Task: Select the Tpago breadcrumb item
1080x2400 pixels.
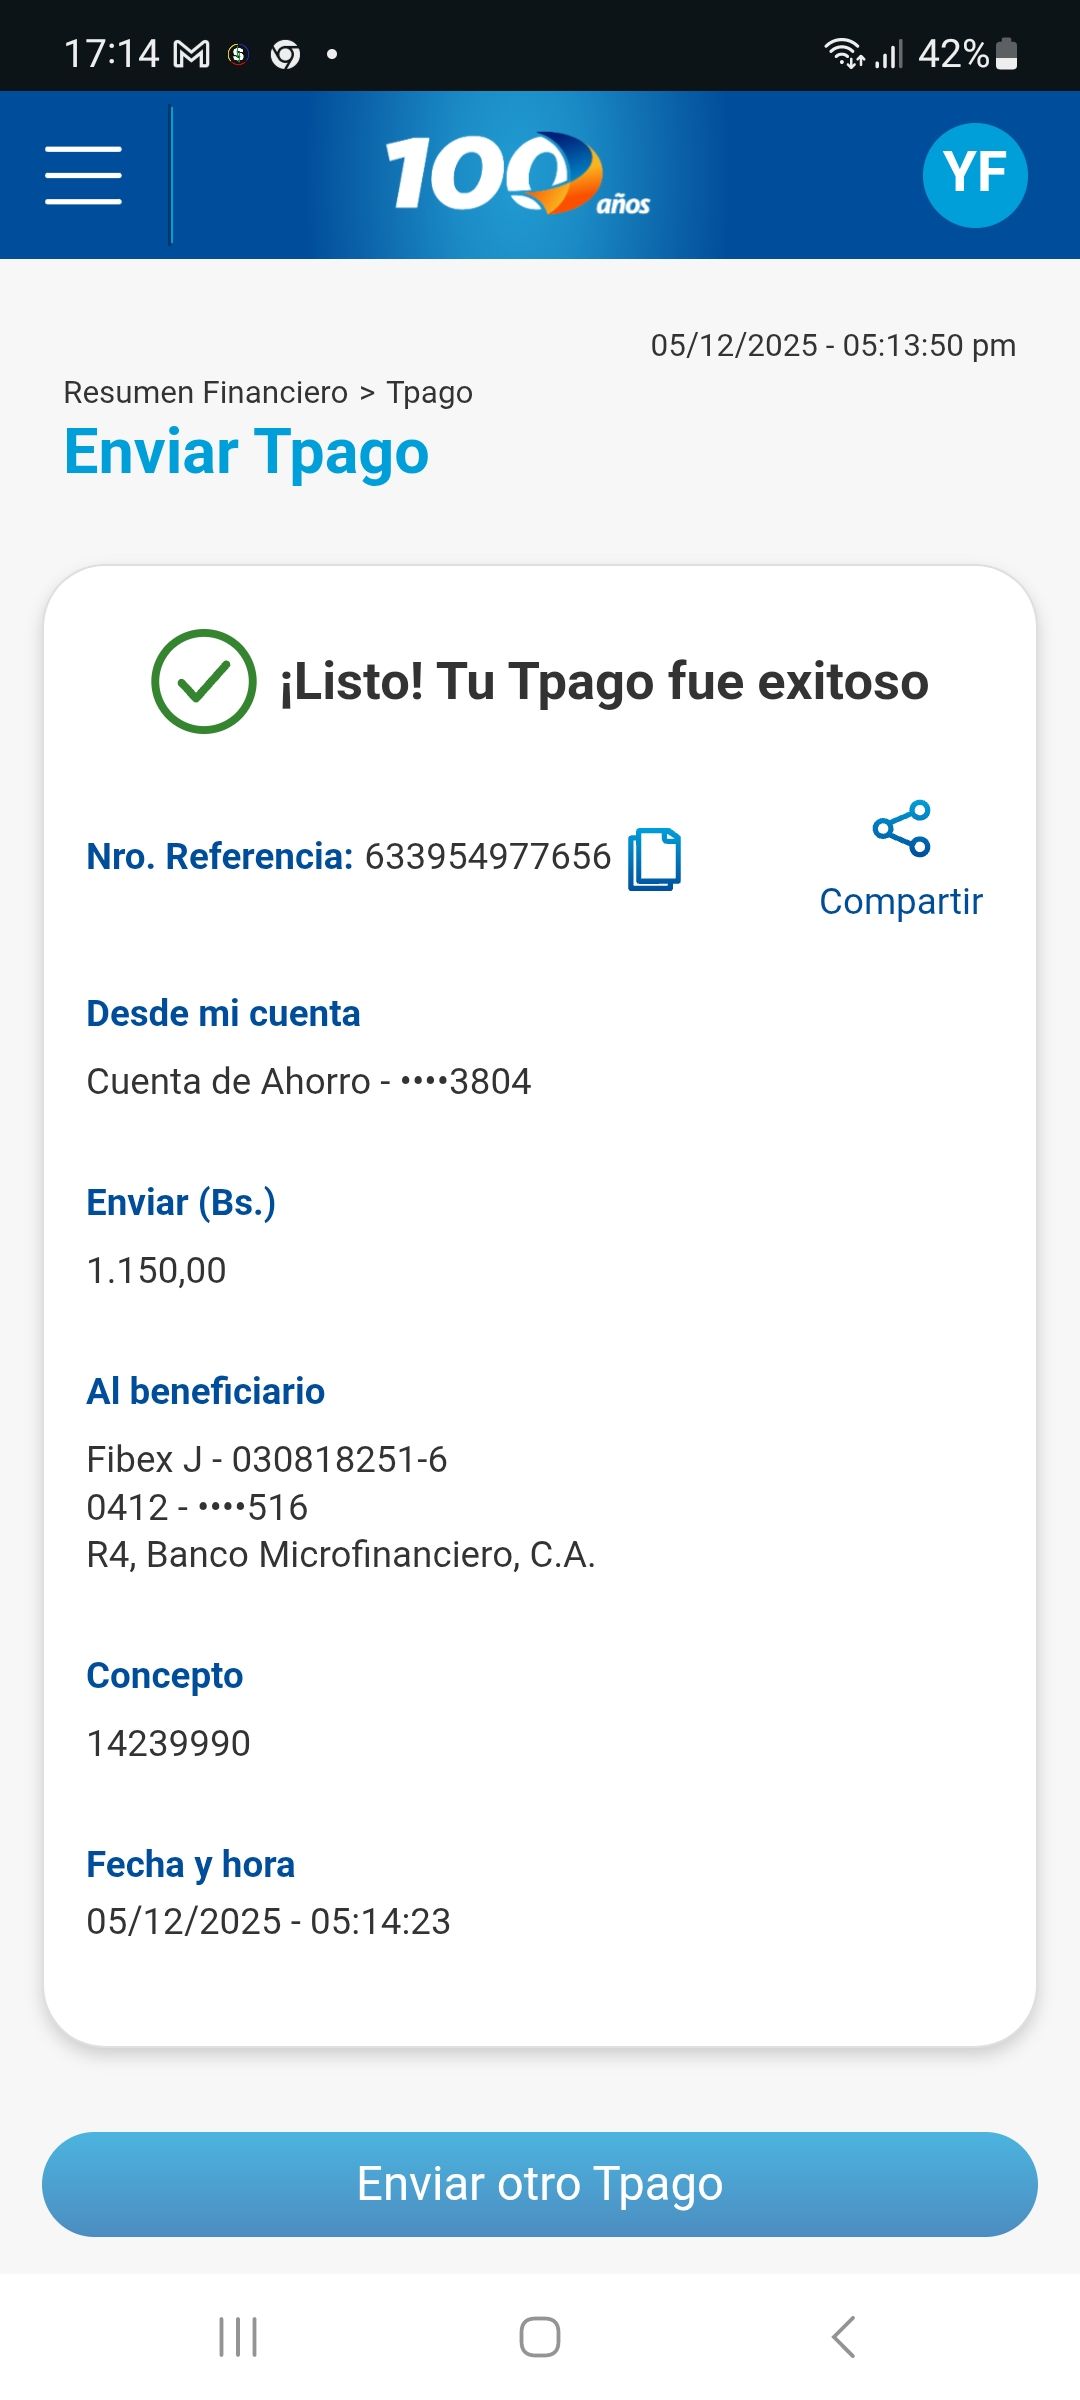Action: (x=429, y=393)
